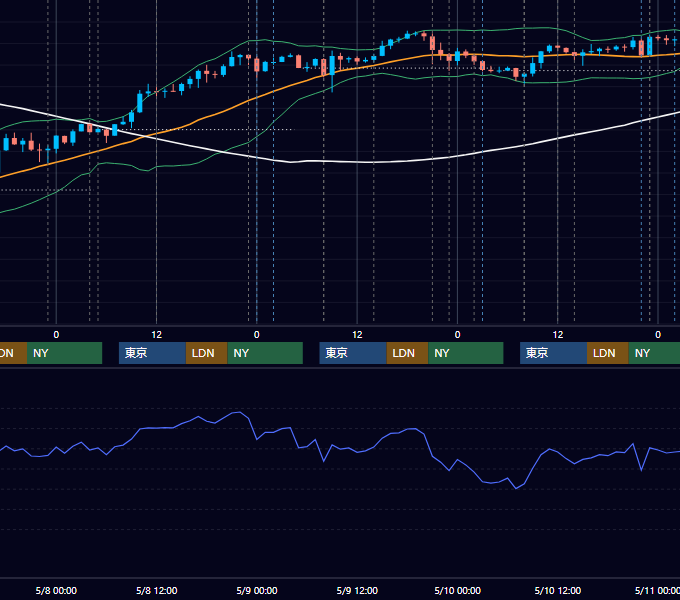Pick the LDN block following the 5/9 東京 session
Viewport: 680px width, 600px height.
click(407, 353)
